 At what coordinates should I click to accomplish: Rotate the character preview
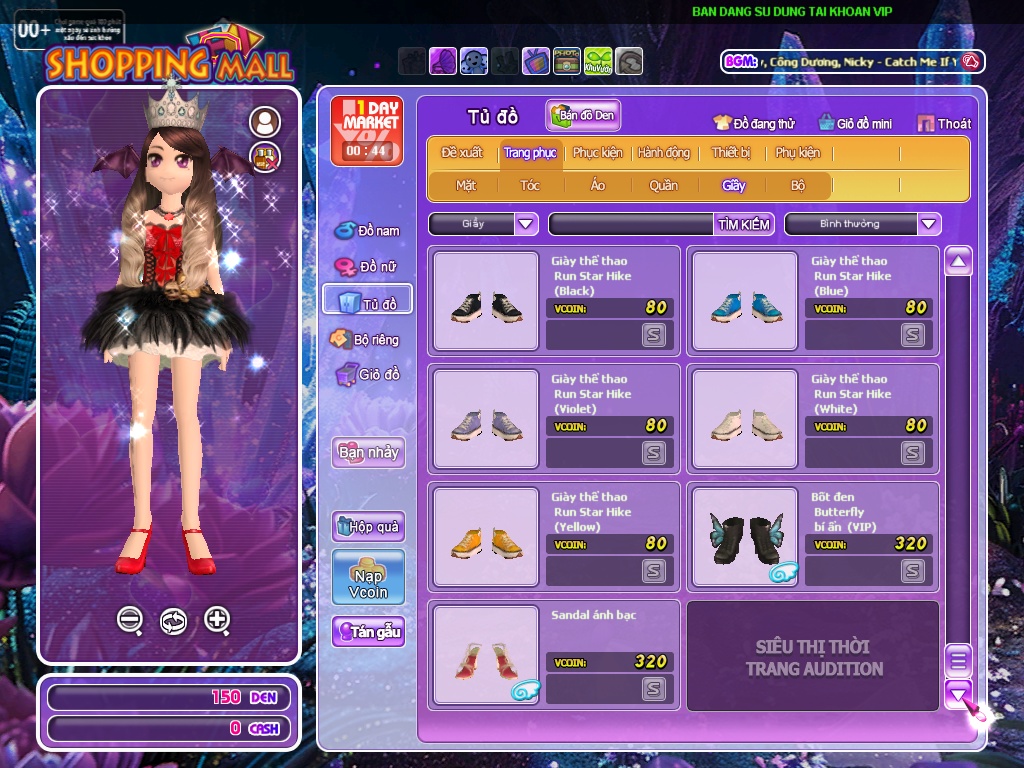click(x=173, y=621)
